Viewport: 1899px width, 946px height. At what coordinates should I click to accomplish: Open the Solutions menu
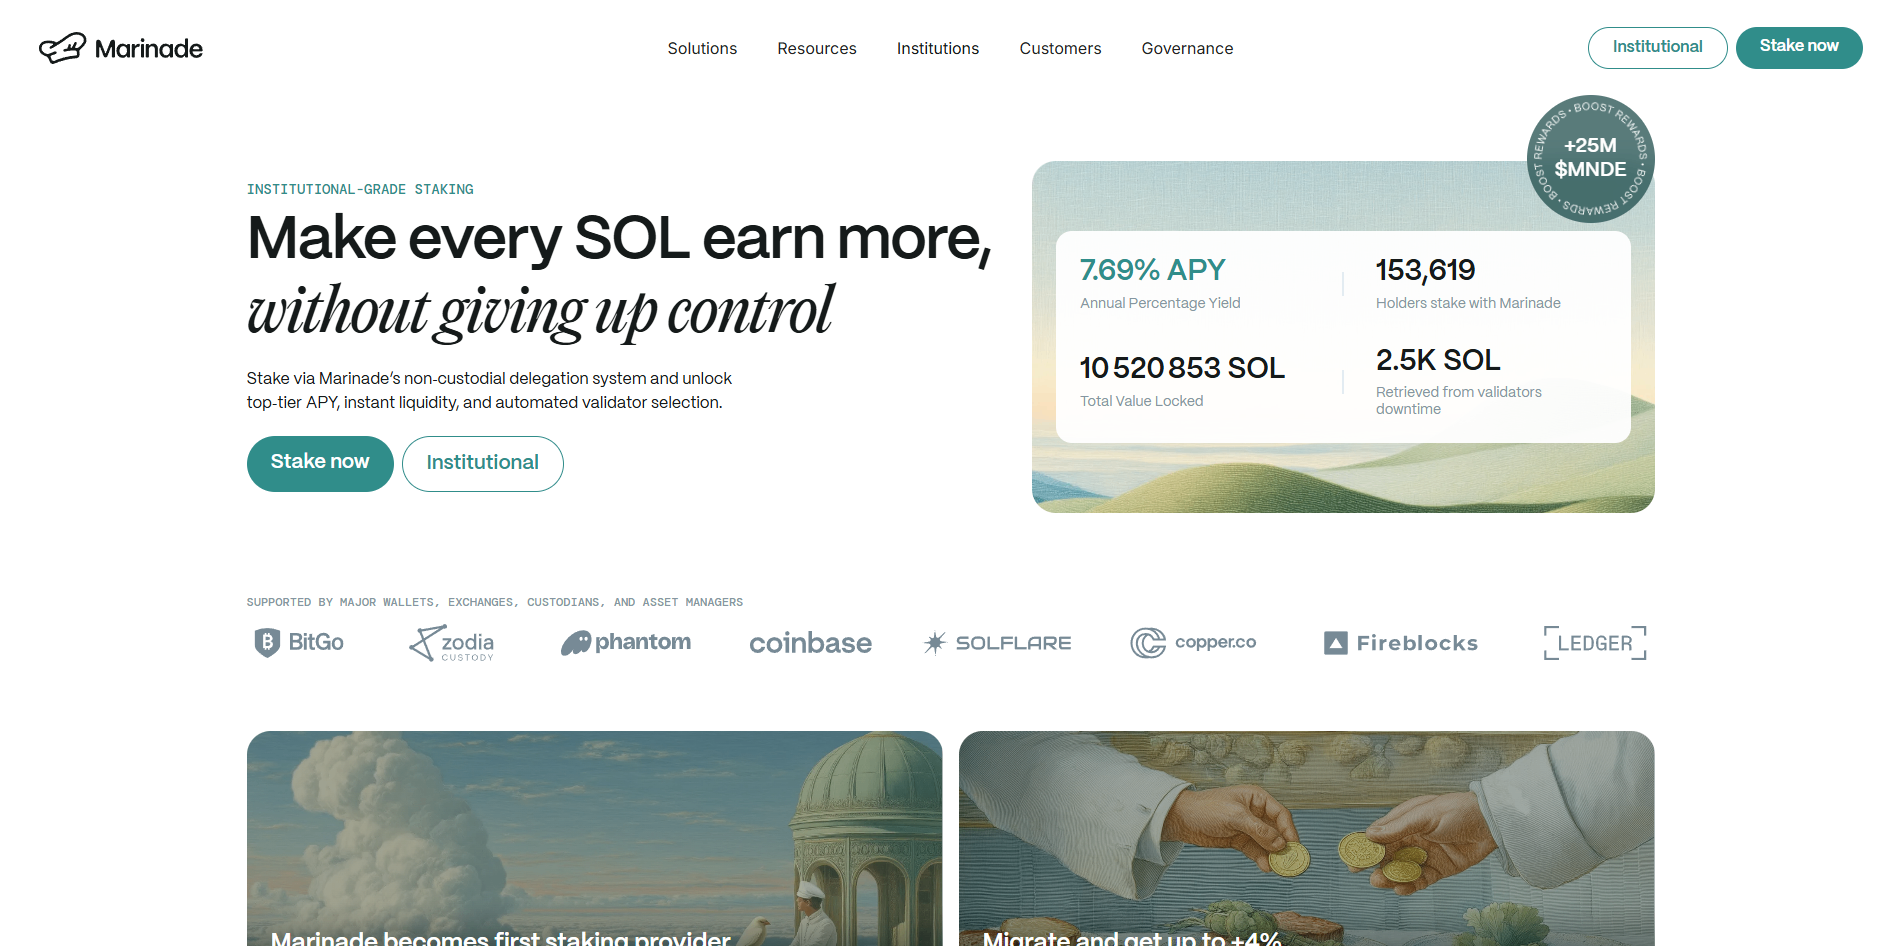point(702,48)
